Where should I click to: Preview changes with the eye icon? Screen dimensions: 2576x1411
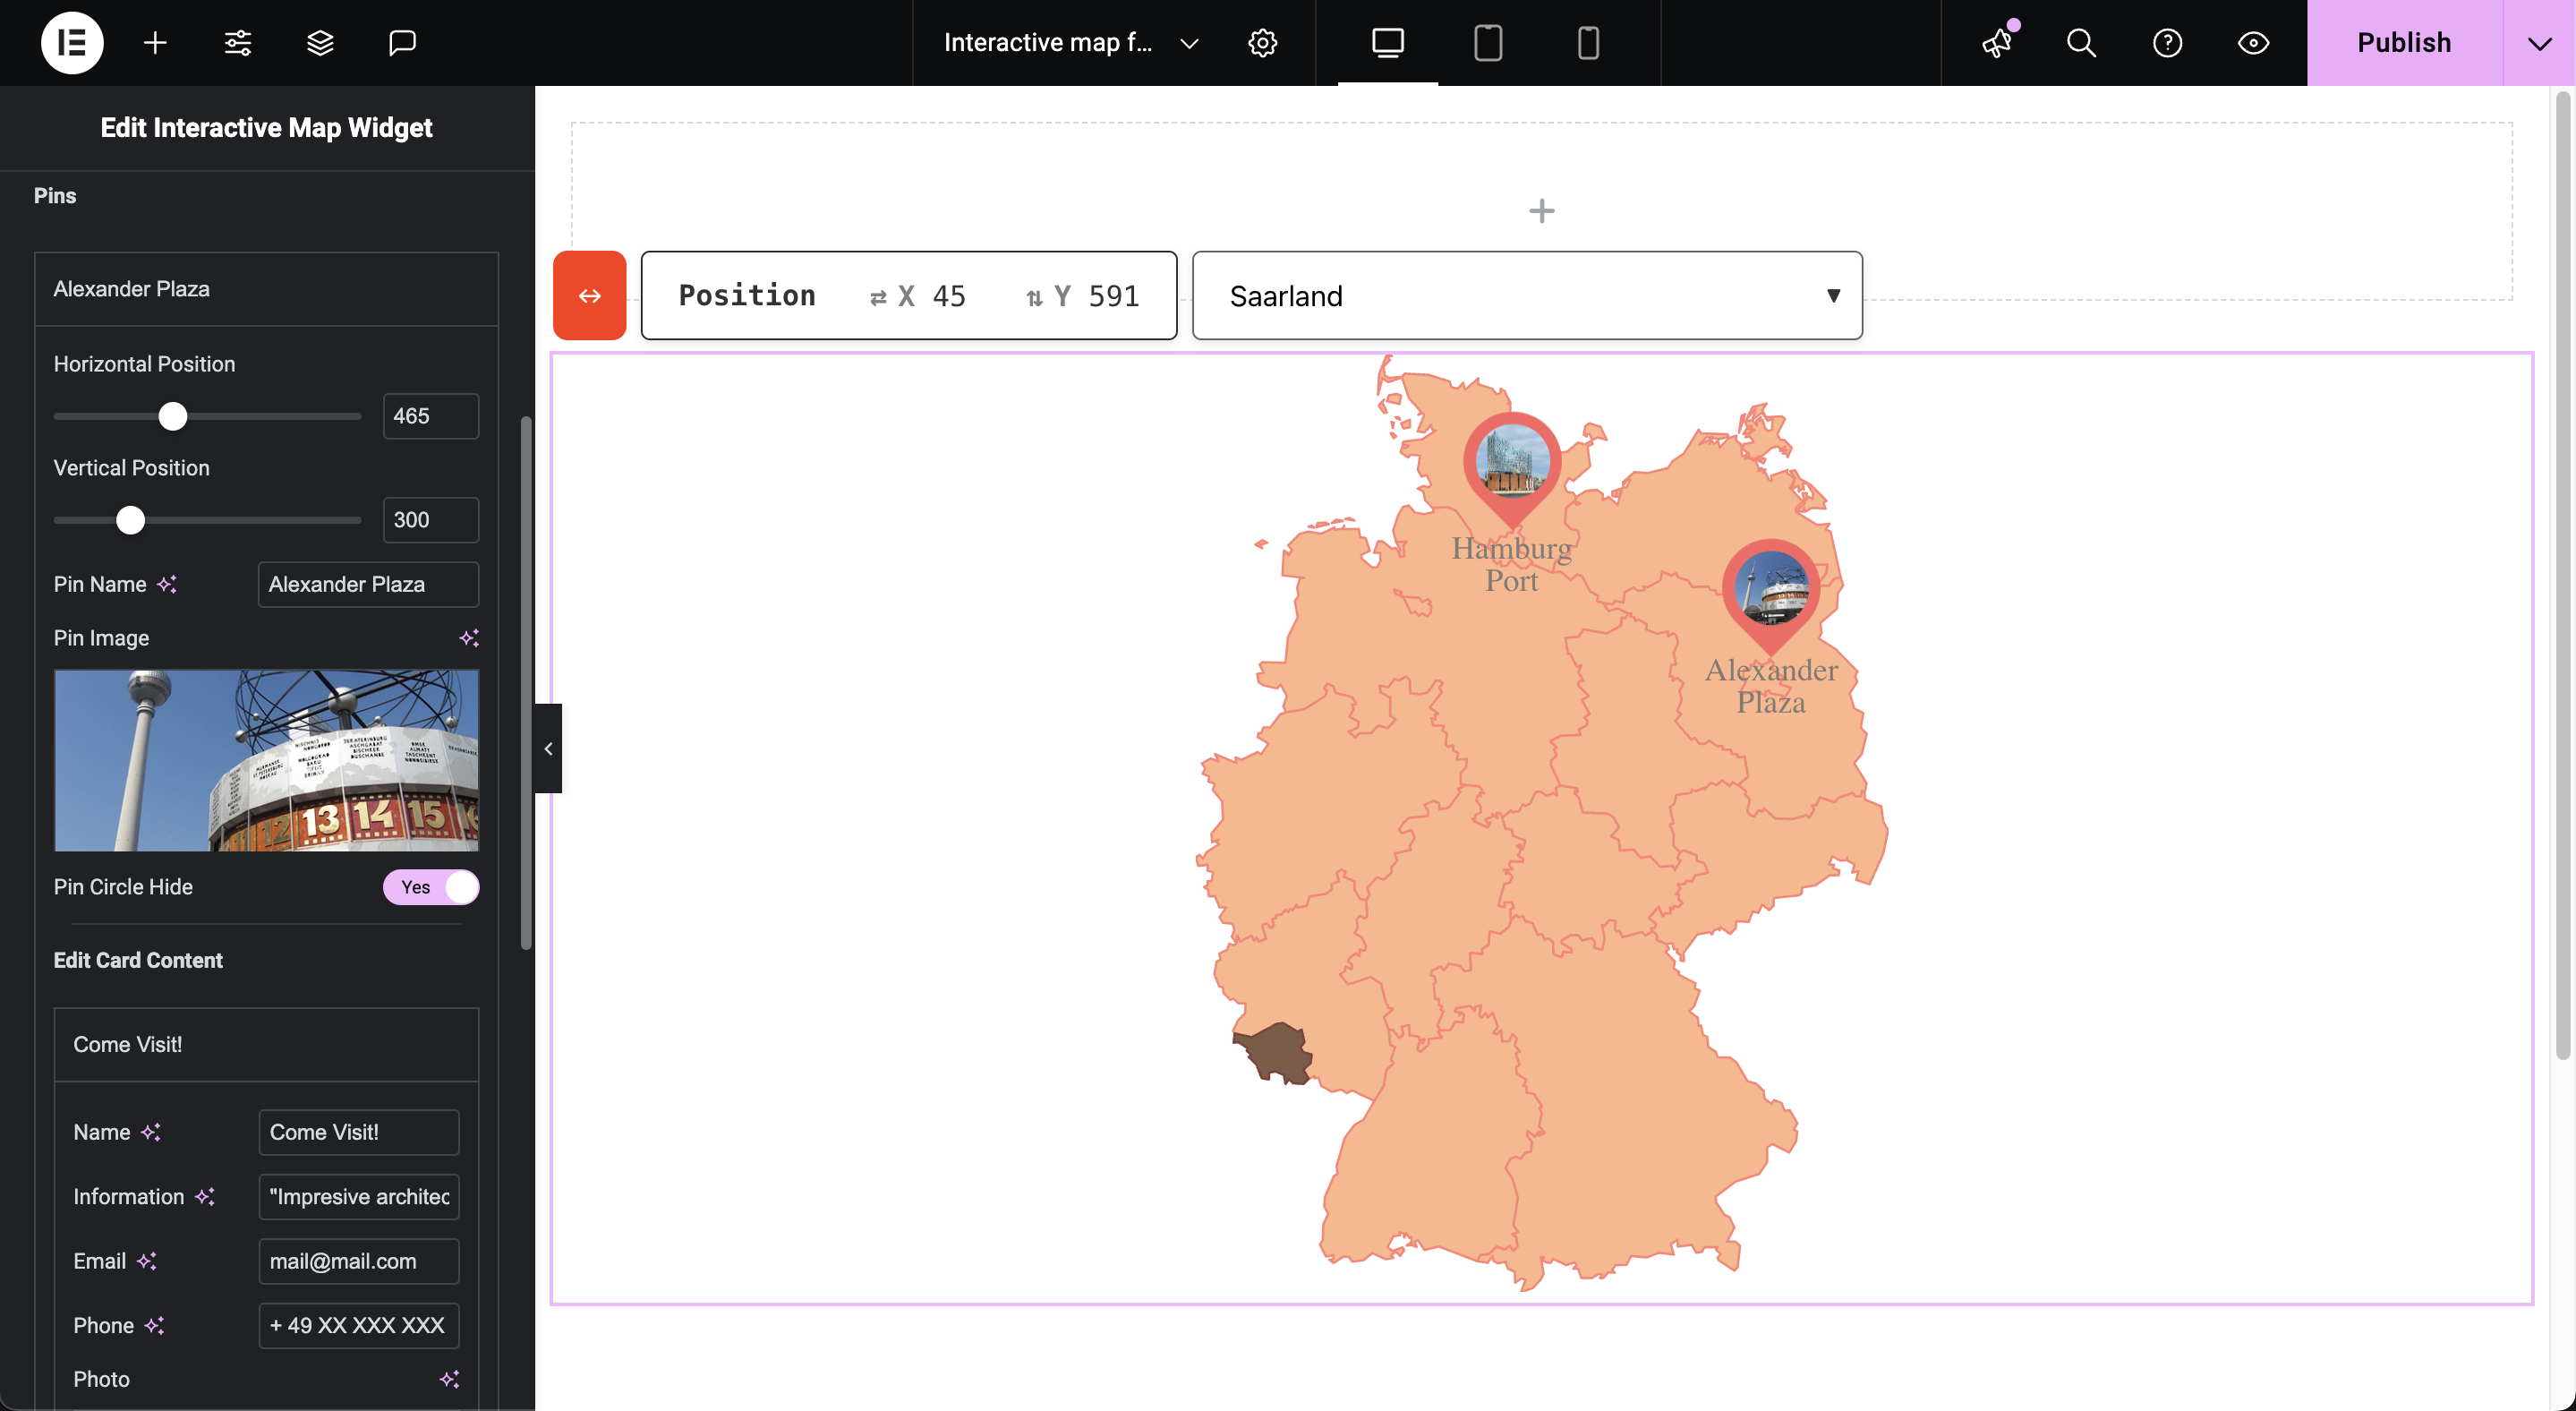2254,43
